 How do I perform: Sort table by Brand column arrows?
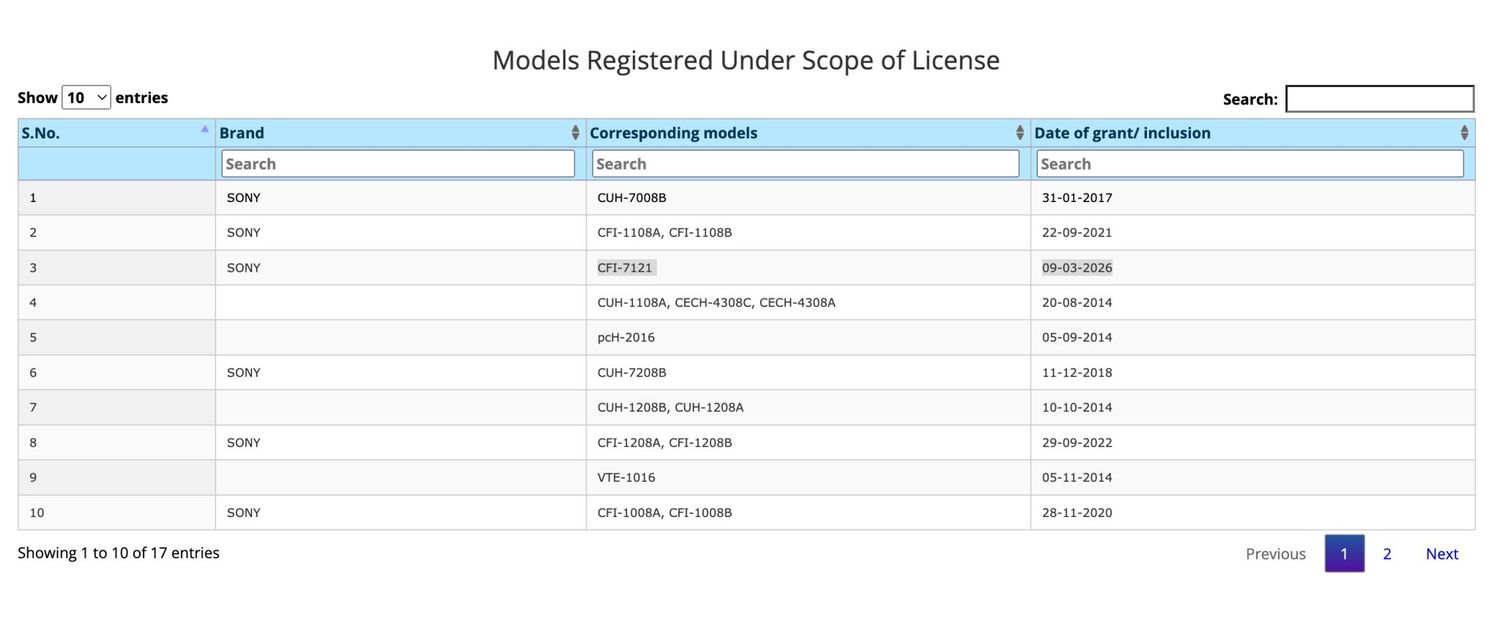click(575, 133)
